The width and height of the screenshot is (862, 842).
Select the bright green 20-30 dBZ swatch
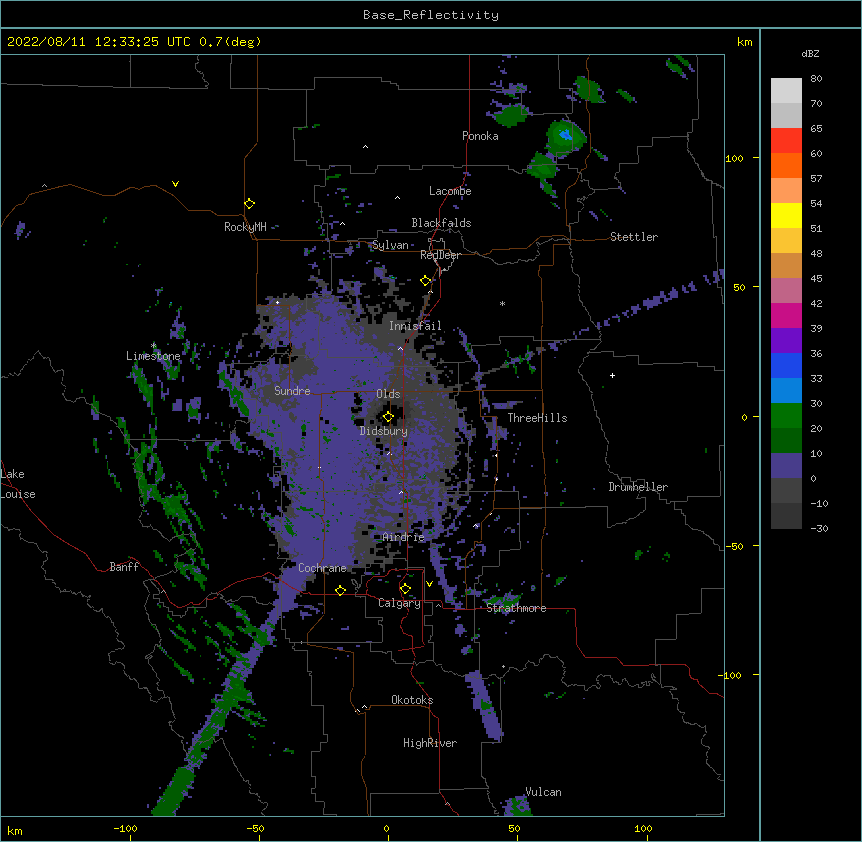point(786,416)
